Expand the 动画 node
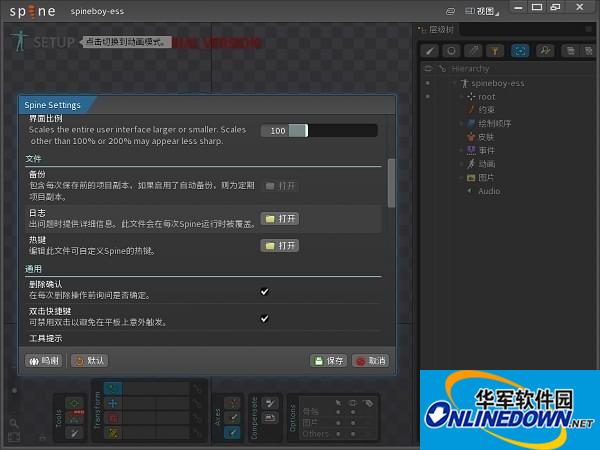The height and width of the screenshot is (450, 600). click(x=461, y=164)
